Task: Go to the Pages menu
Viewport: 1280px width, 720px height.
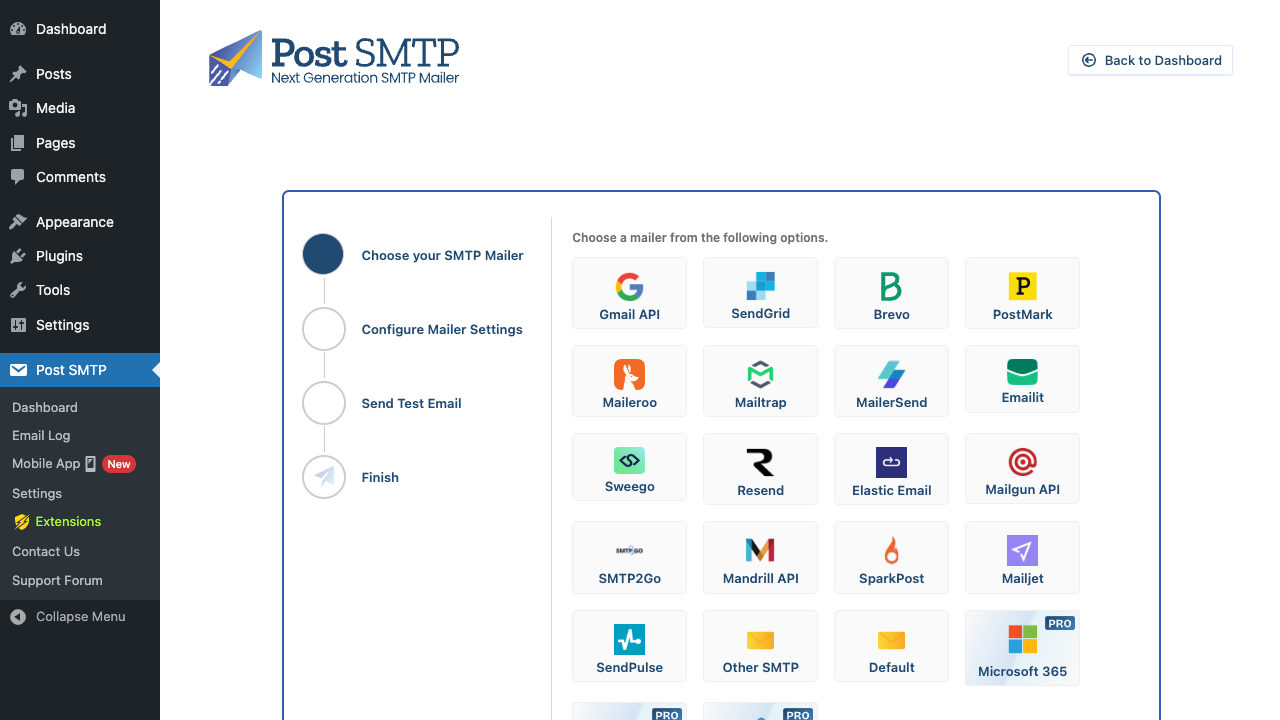Action: tap(80, 143)
